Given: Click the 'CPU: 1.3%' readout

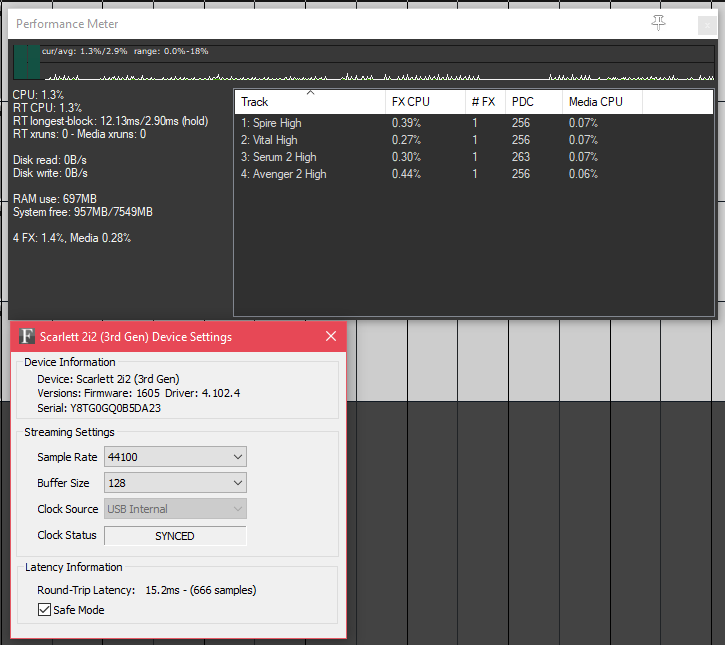Looking at the screenshot, I should [38, 95].
